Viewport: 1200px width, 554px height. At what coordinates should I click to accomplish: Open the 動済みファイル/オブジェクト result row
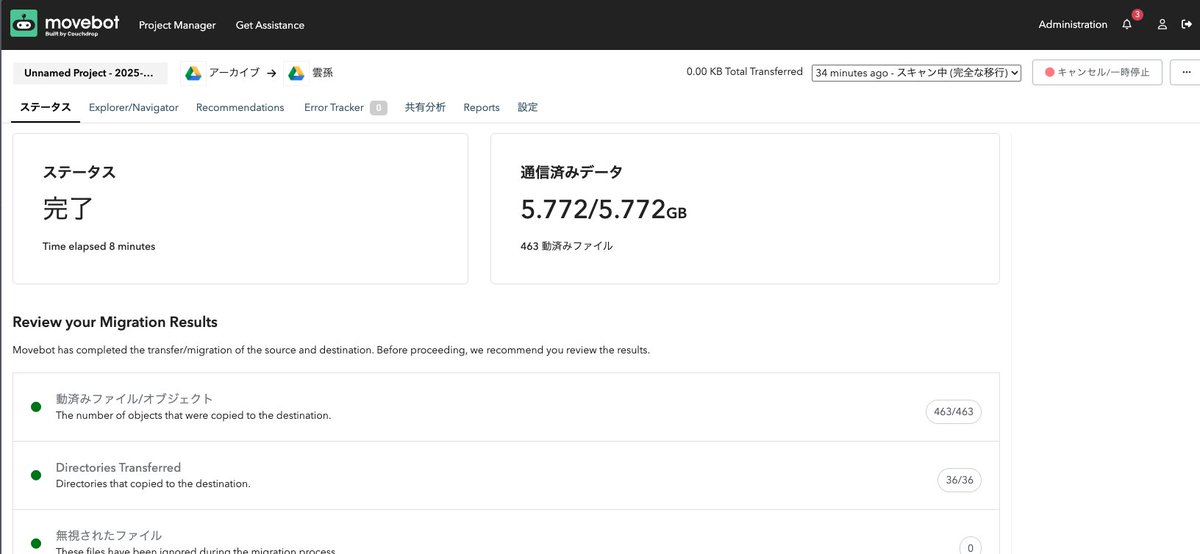point(506,407)
